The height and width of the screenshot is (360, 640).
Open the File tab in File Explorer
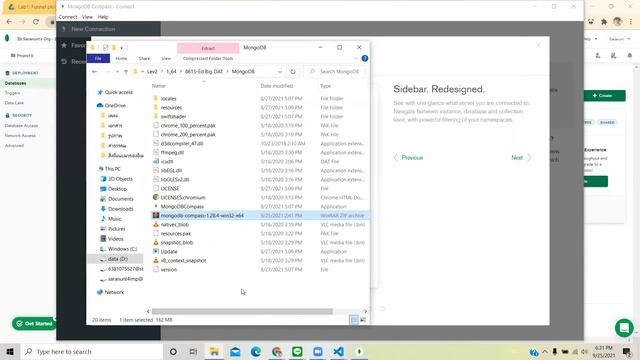(x=98, y=58)
